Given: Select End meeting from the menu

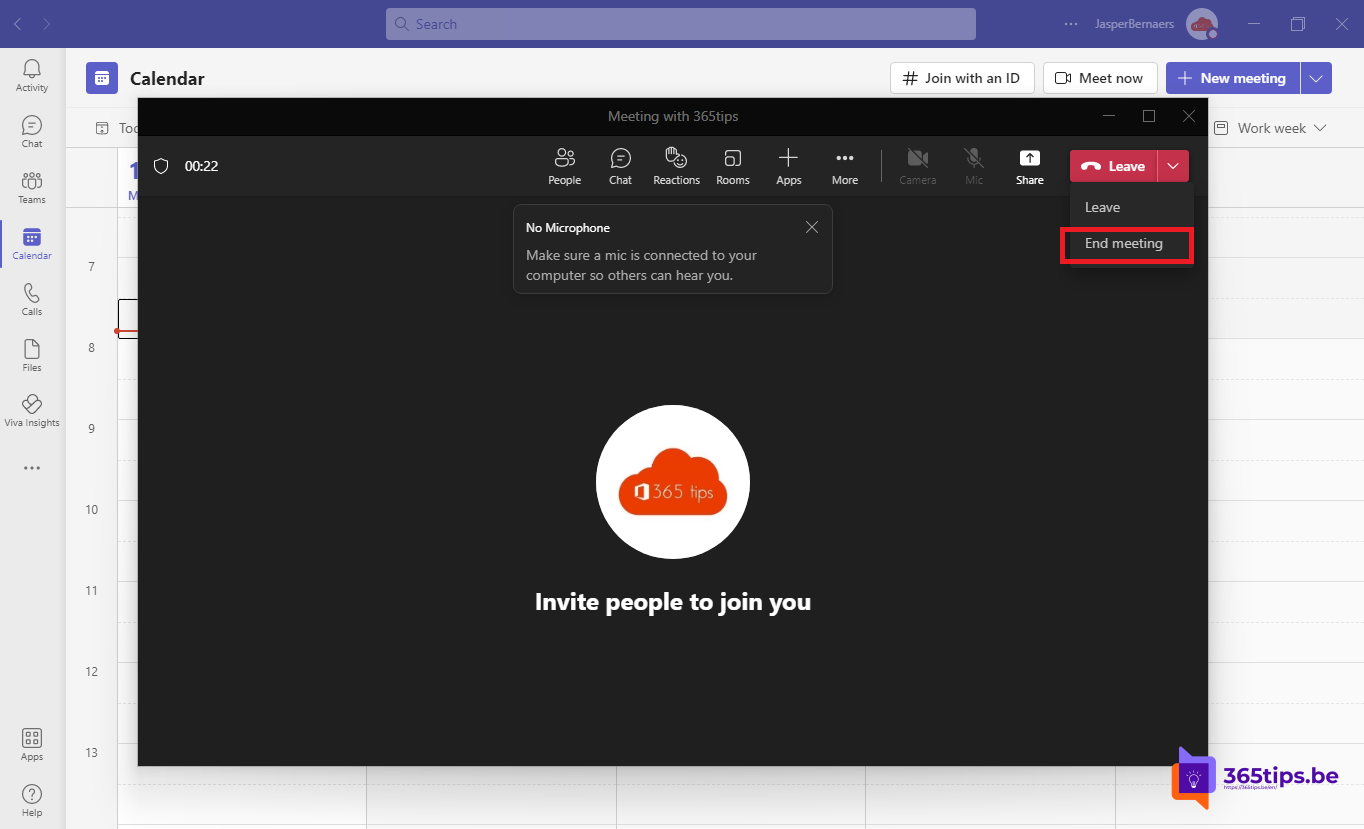Looking at the screenshot, I should tap(1124, 244).
